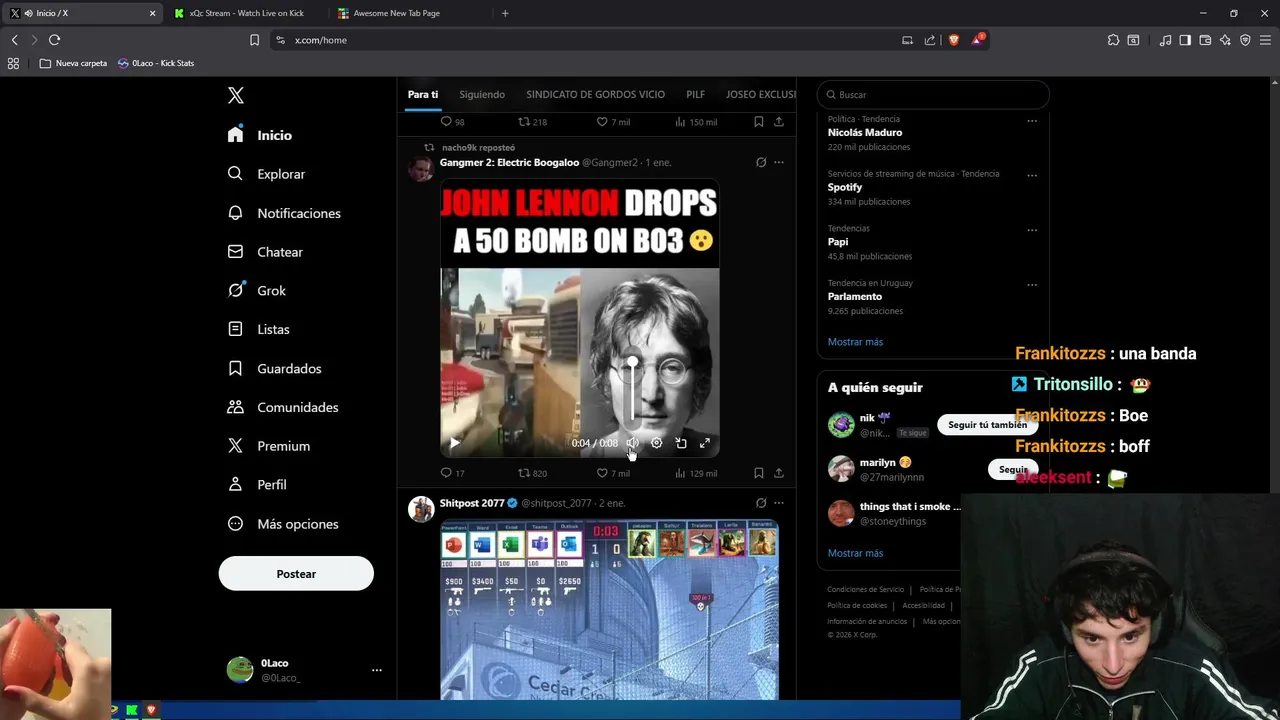The image size is (1280, 720).
Task: Expand video to fullscreen
Action: [705, 443]
